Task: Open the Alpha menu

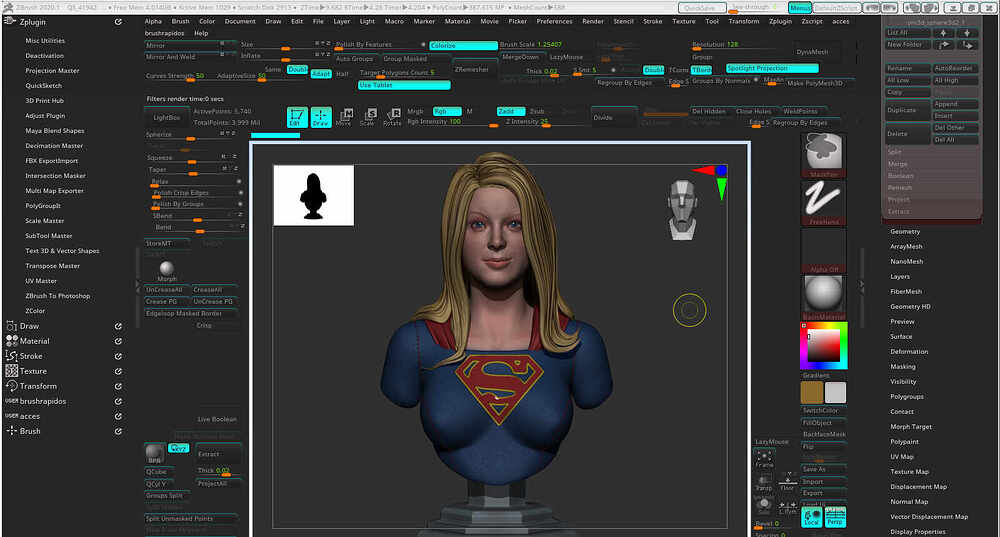Action: (153, 21)
